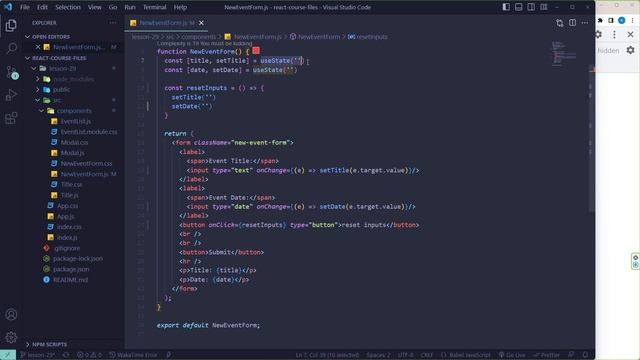The height and width of the screenshot is (360, 640).
Task: Open the Search view in activity bar
Action: 11,49
